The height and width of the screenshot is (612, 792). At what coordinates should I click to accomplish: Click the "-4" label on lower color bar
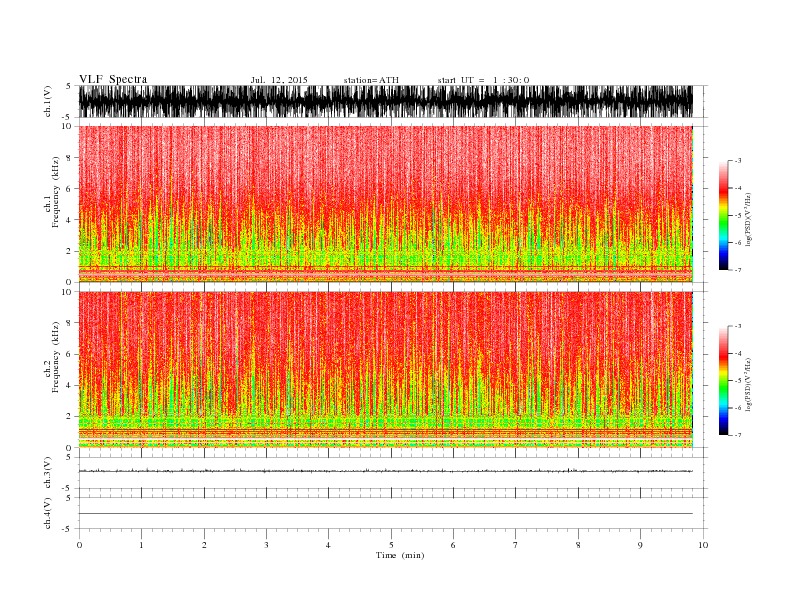[x=738, y=353]
